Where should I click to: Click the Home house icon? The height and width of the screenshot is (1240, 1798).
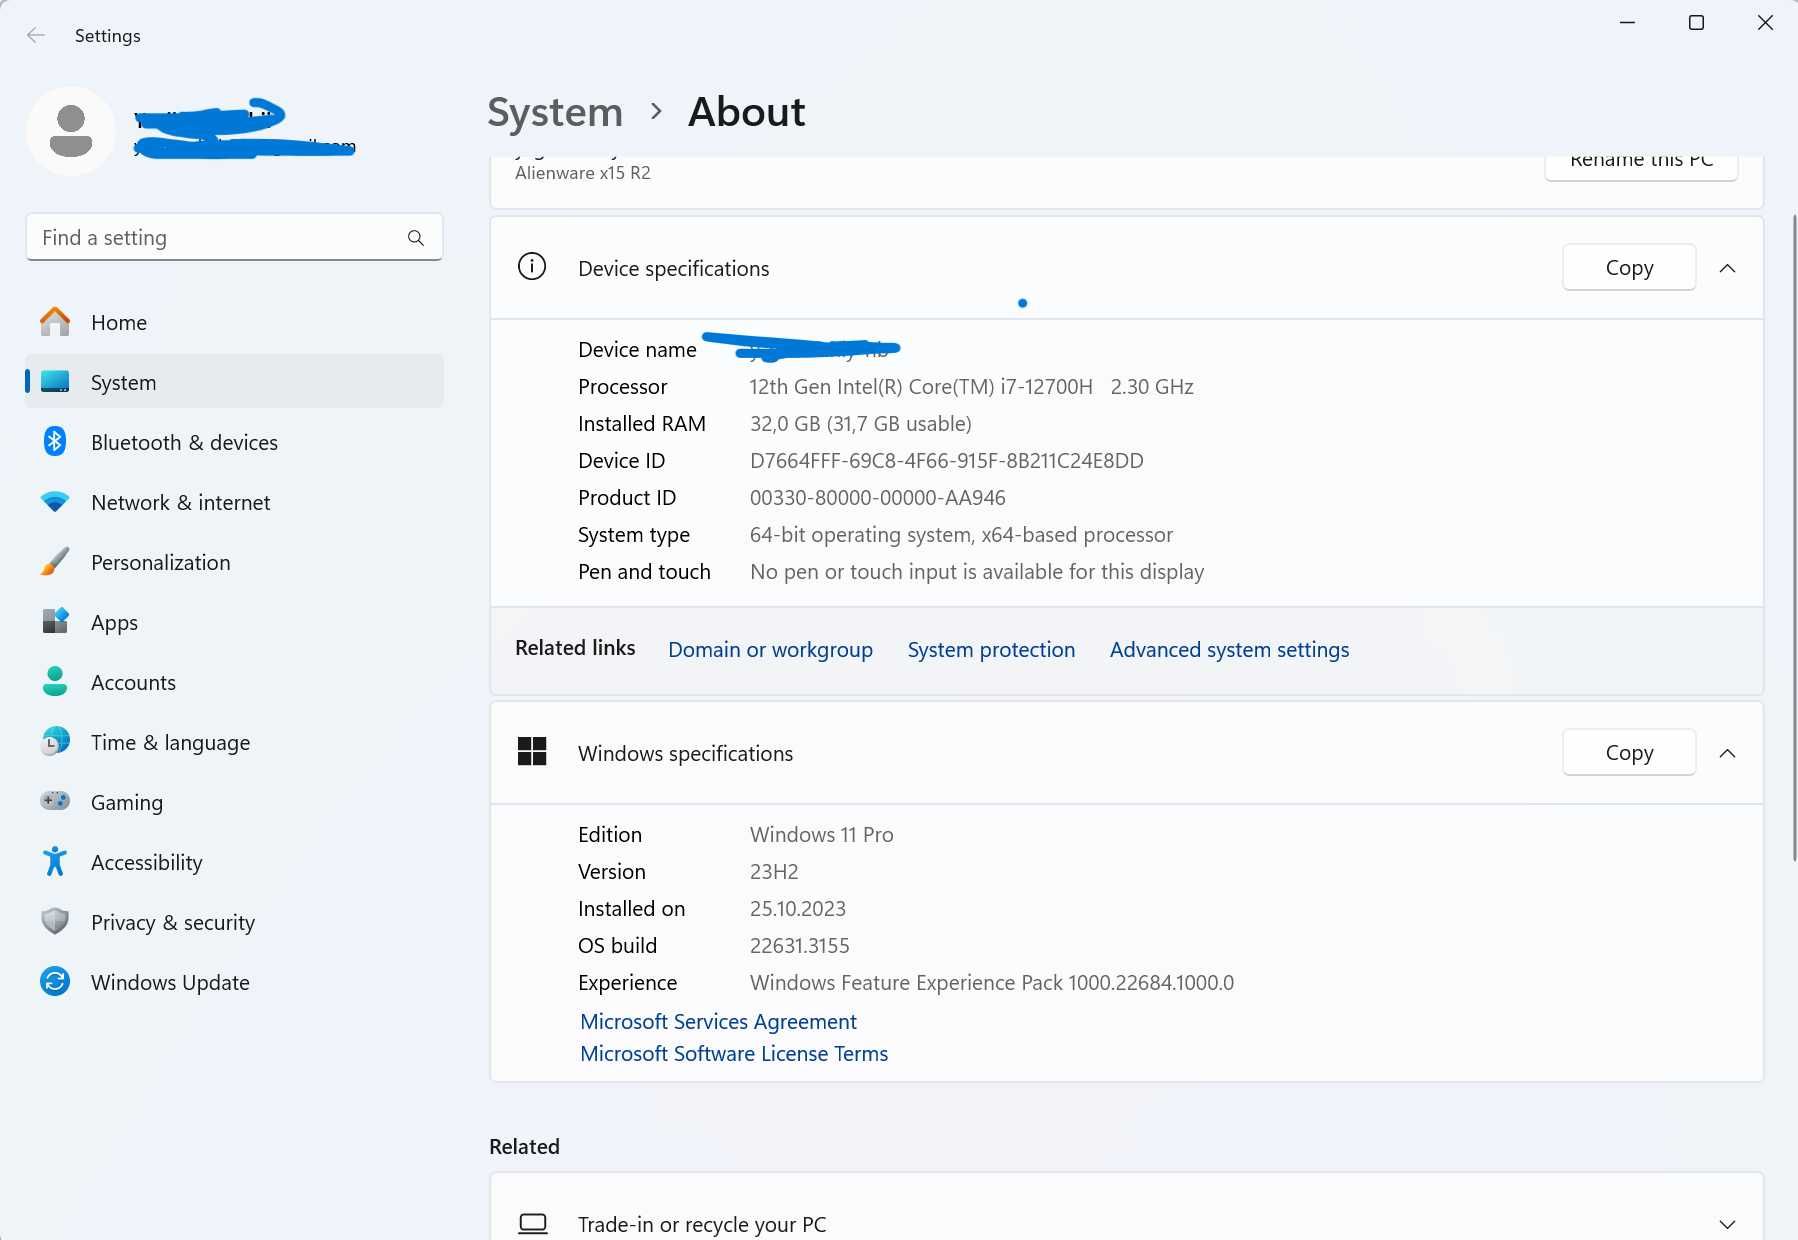point(55,322)
